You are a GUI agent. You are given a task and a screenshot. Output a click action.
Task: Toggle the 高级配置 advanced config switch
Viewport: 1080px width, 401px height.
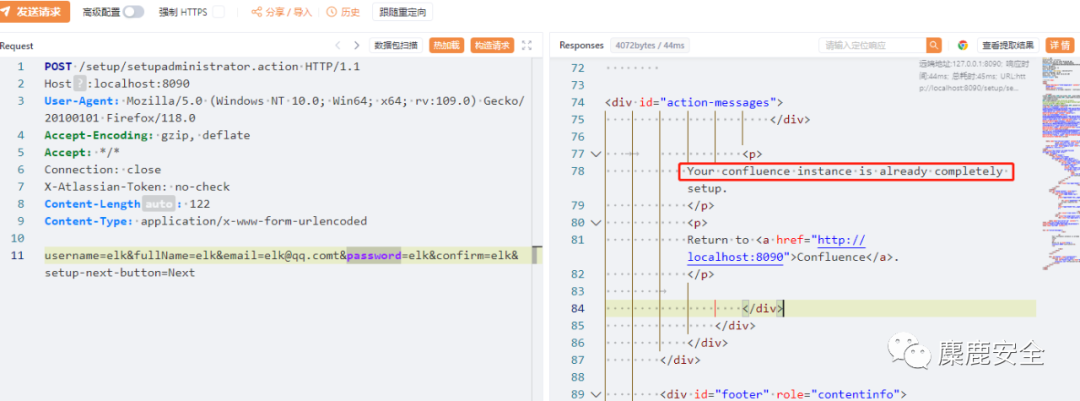134,12
